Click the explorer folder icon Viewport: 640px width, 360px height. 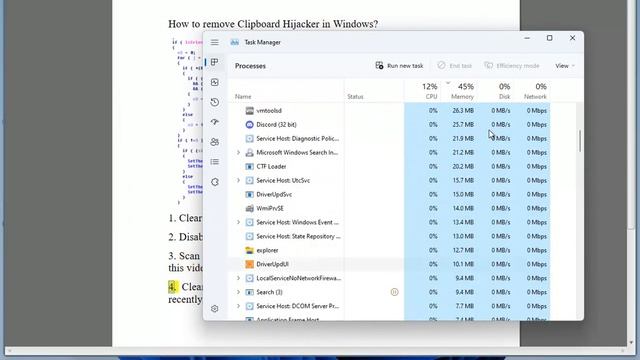click(249, 250)
